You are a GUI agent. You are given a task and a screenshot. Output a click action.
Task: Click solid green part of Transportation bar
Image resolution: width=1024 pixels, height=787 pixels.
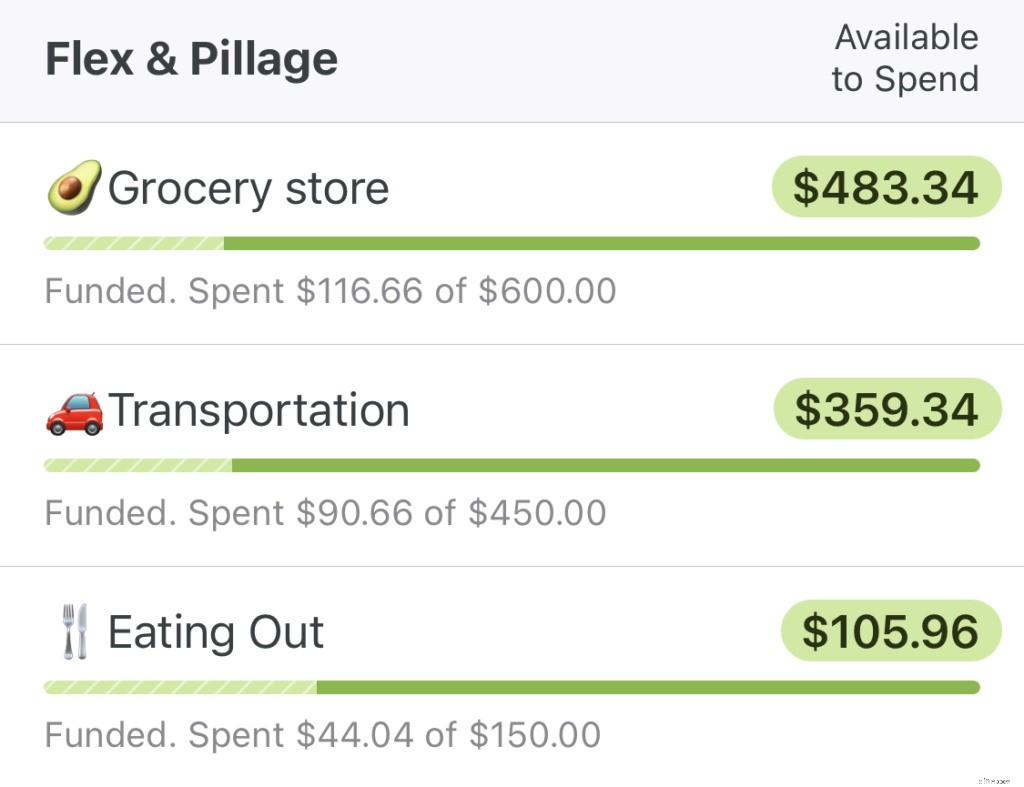(x=605, y=465)
